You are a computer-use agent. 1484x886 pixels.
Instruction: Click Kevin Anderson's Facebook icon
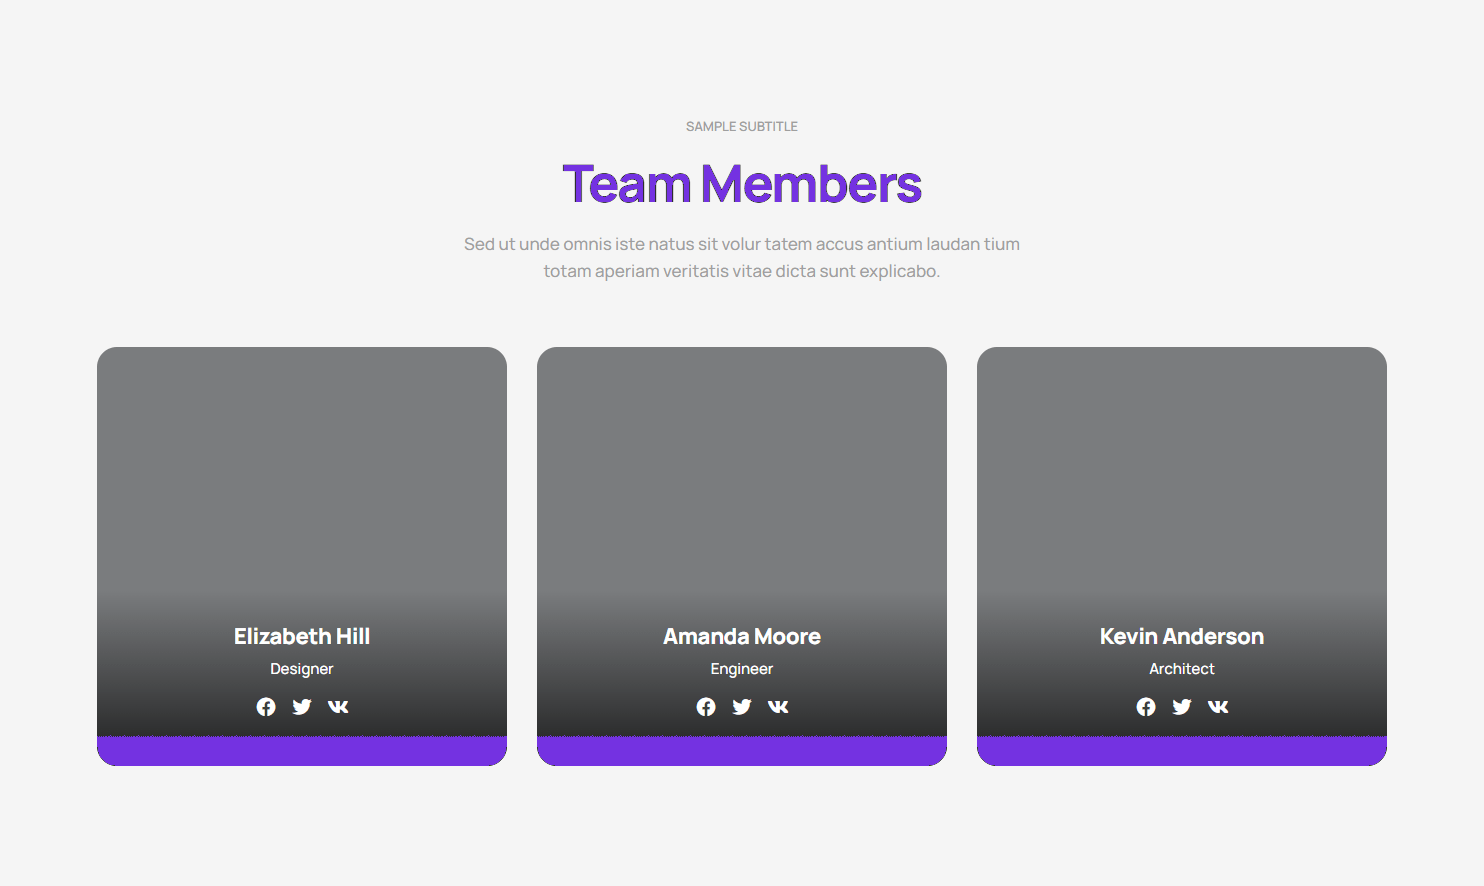1146,707
